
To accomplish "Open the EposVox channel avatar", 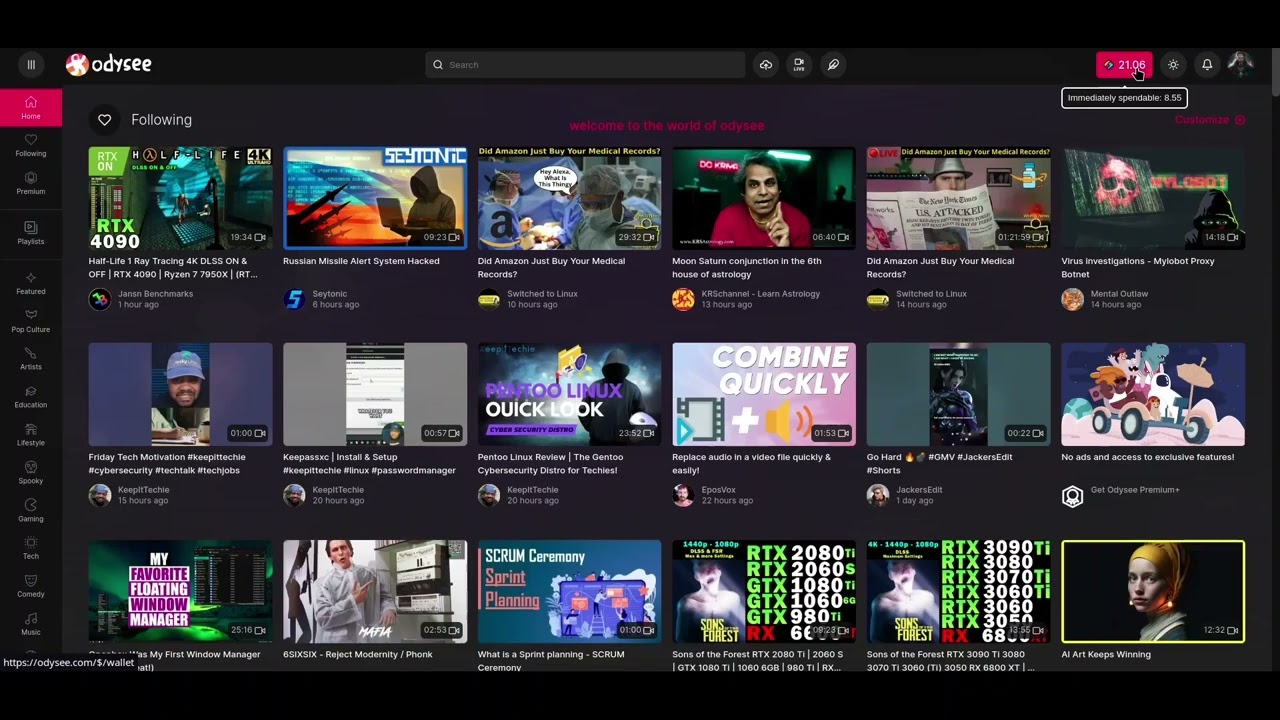I will coord(683,495).
